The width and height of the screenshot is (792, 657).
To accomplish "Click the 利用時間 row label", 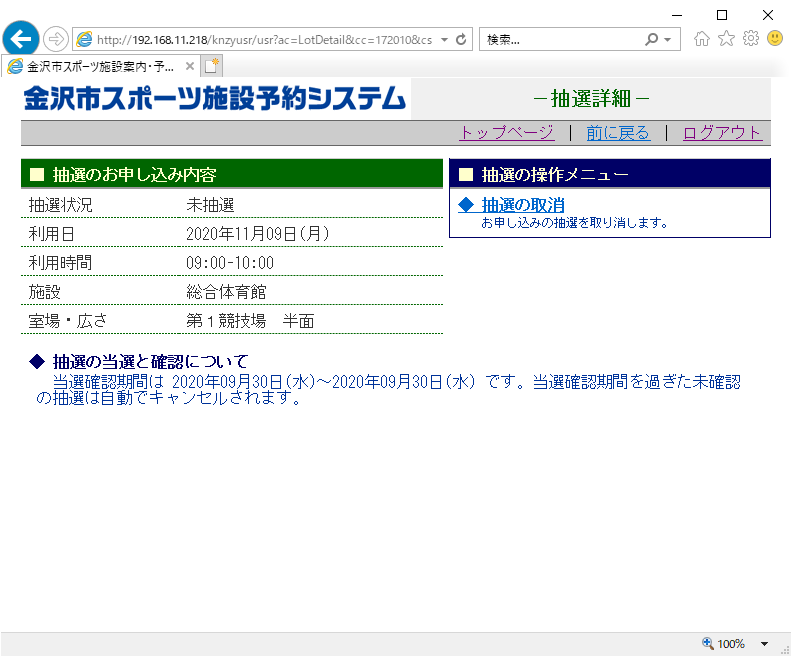I will tap(60, 263).
